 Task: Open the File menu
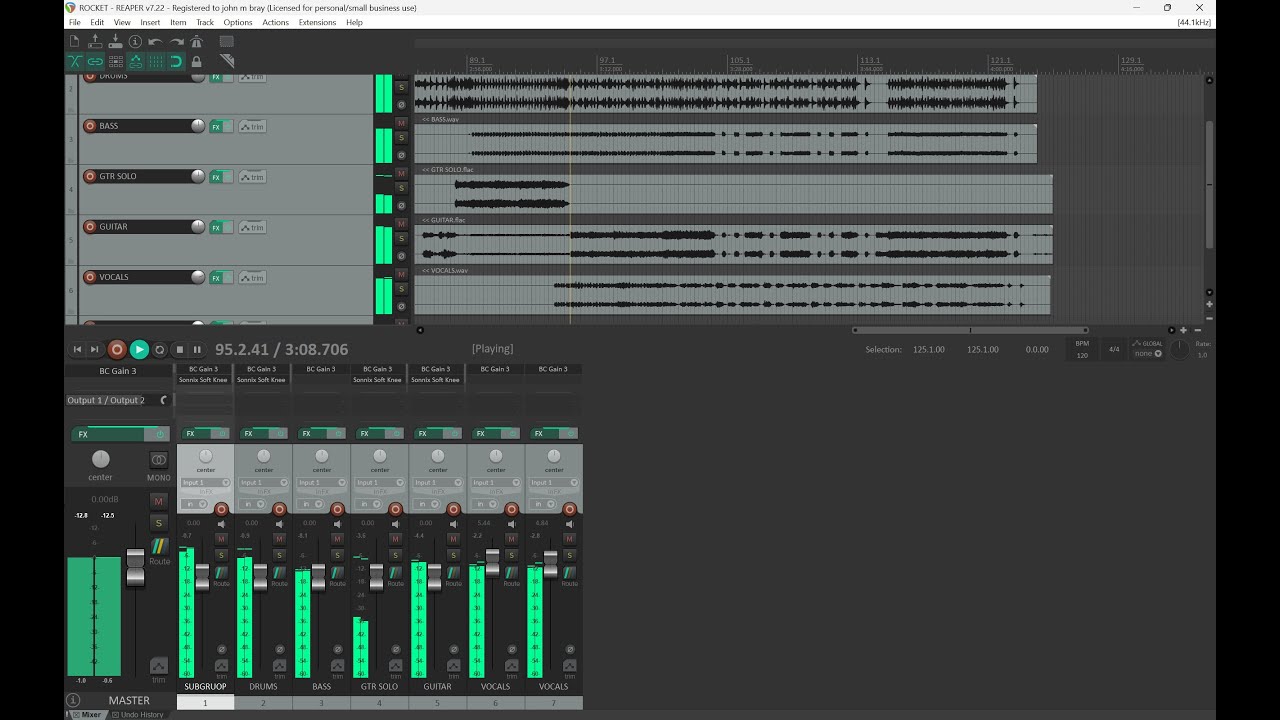[75, 22]
